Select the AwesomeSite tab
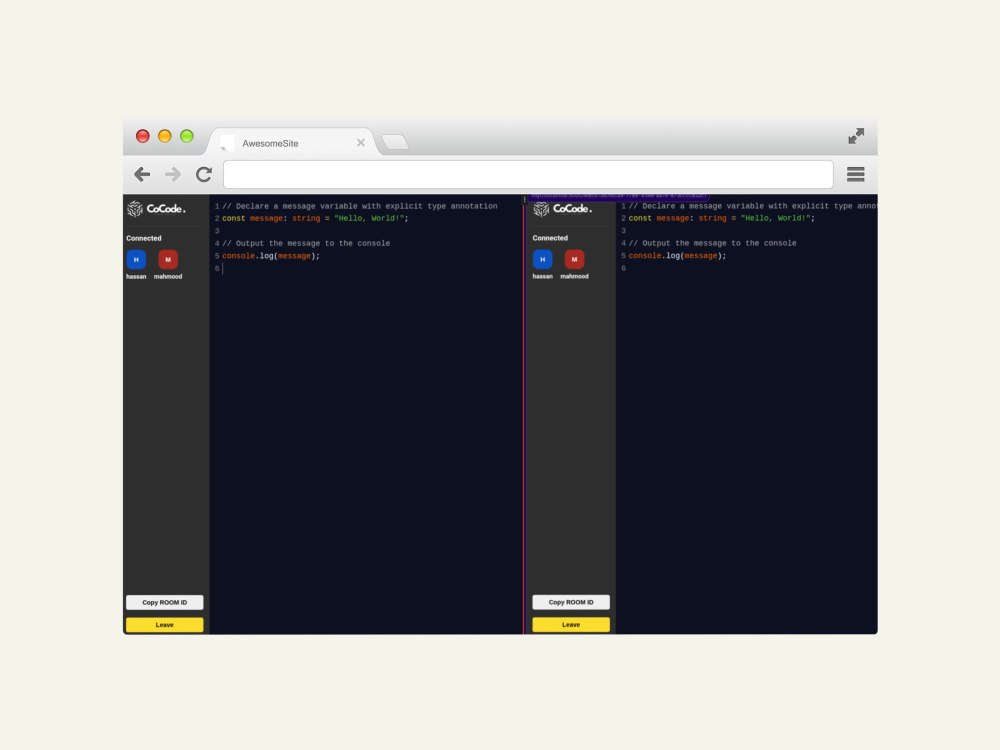 291,143
